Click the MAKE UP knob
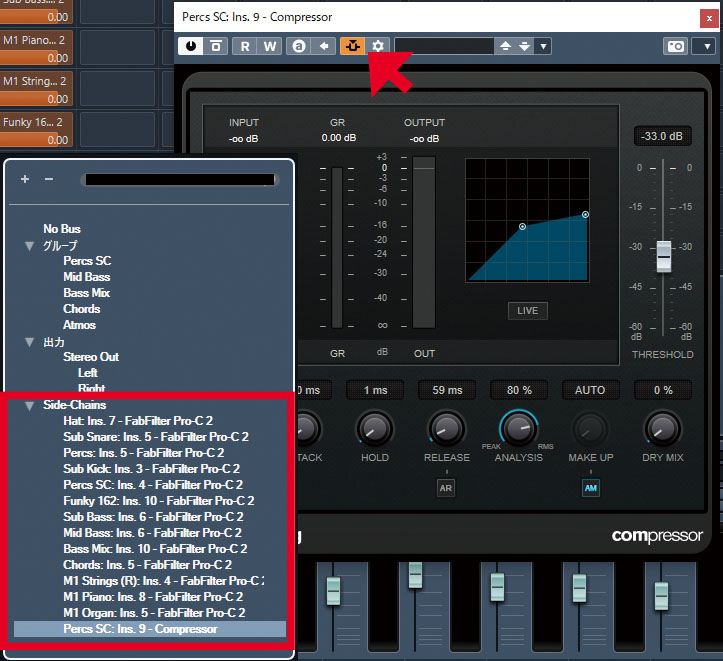This screenshot has height=661, width=723. tap(590, 429)
